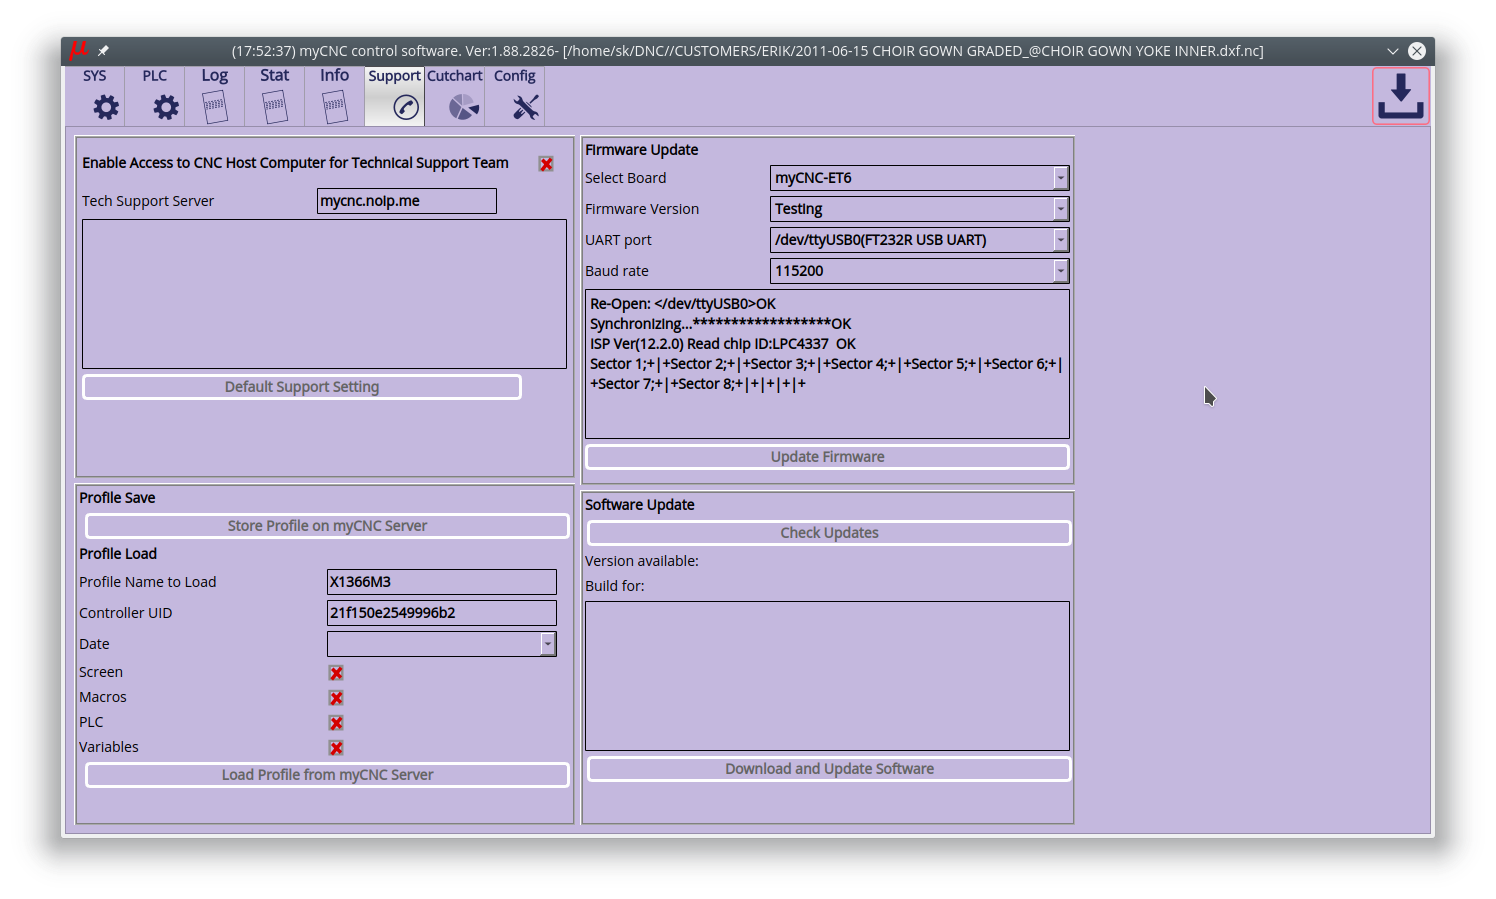Click the Tech Support Server input field
The image size is (1496, 899).
406,201
